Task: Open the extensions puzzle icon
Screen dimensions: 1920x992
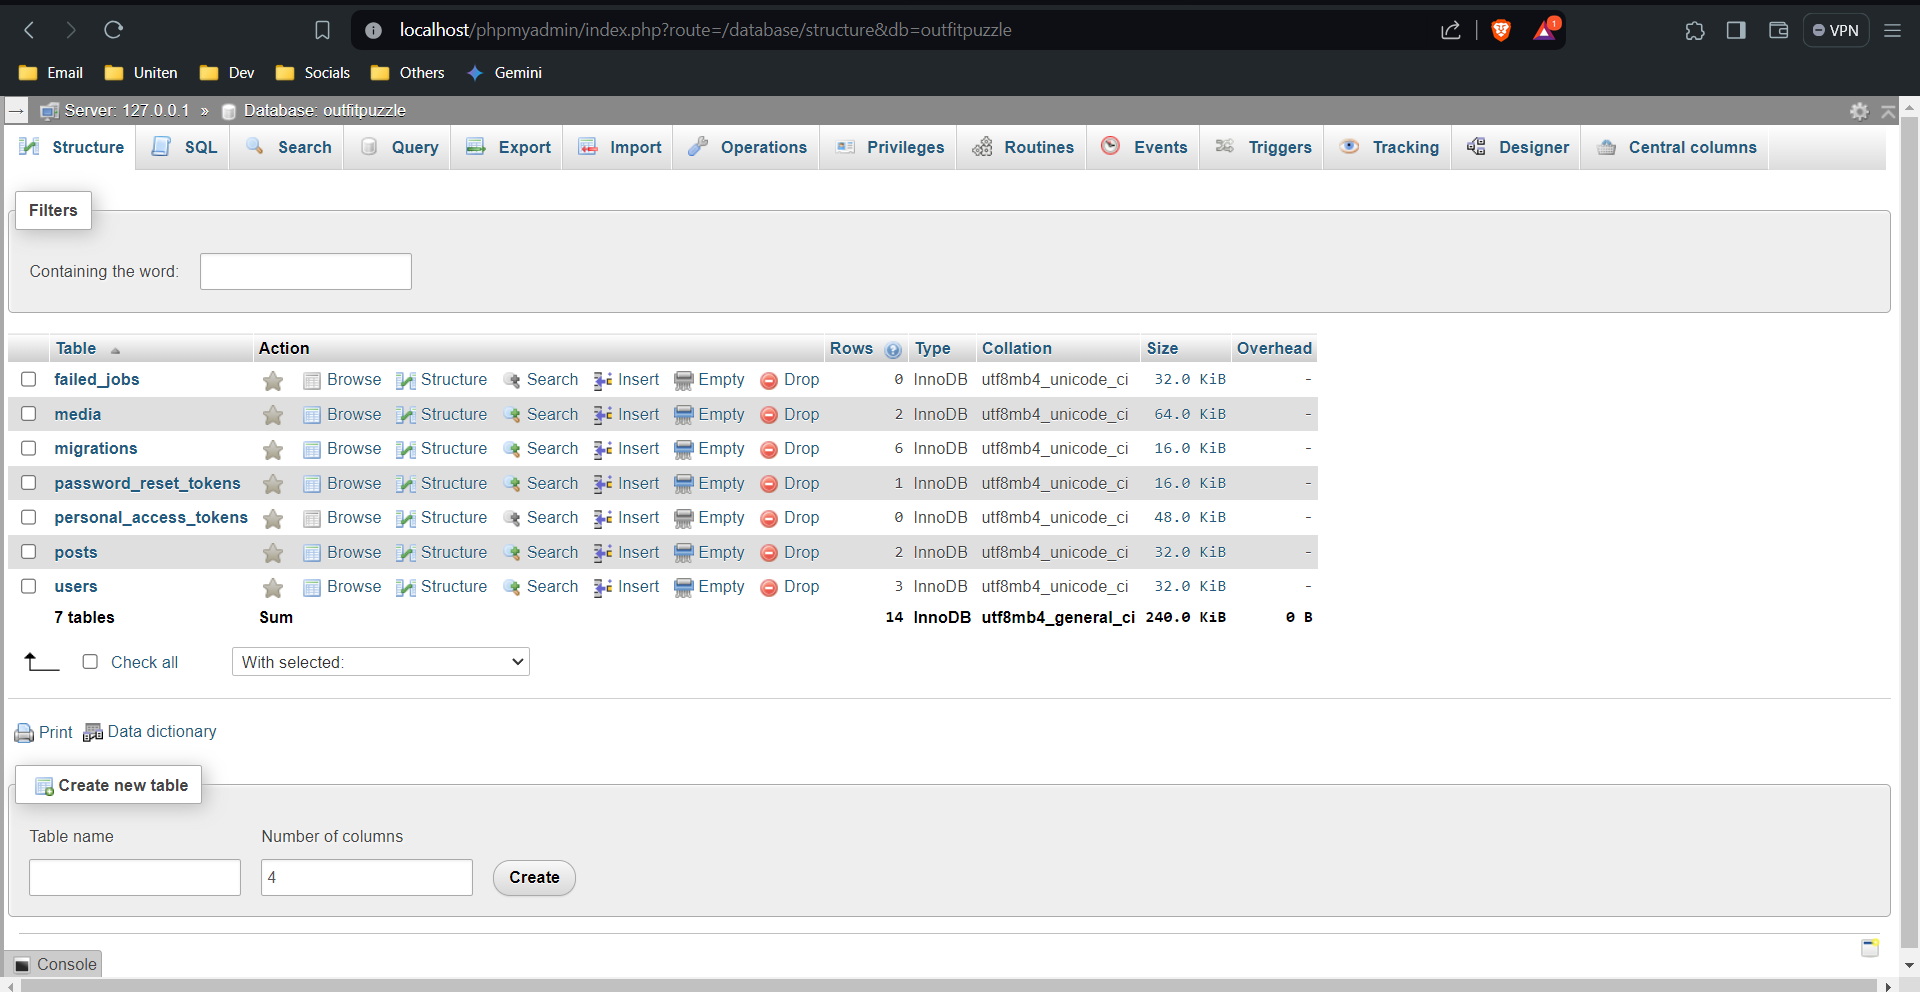Action: tap(1694, 31)
